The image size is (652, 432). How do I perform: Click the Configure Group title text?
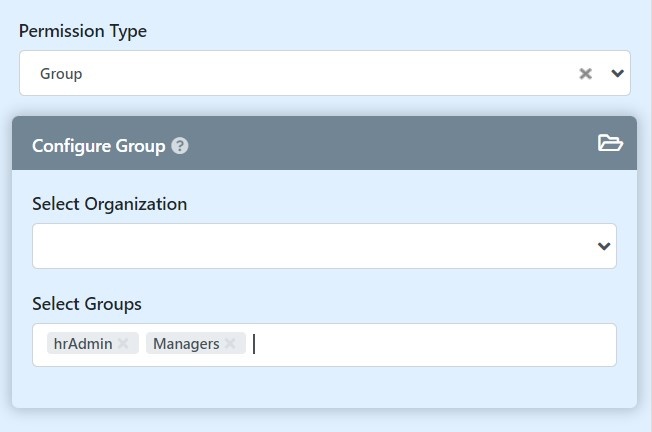coord(98,146)
